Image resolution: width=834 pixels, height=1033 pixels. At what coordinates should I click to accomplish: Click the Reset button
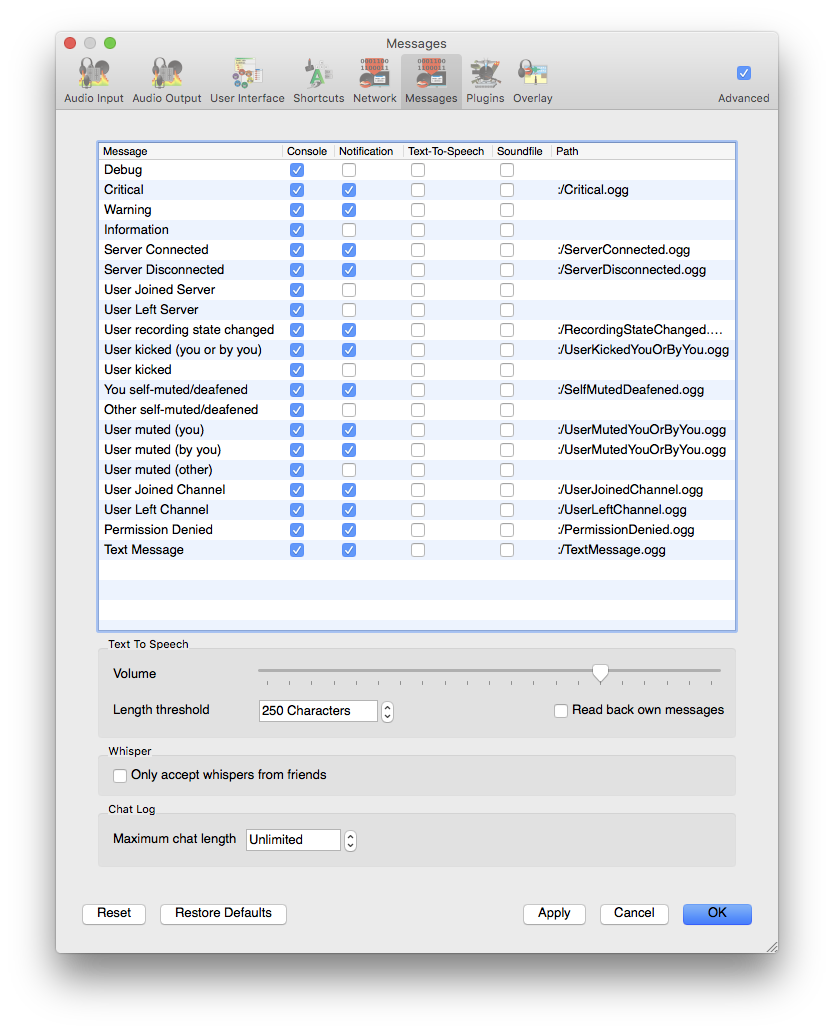pos(114,913)
